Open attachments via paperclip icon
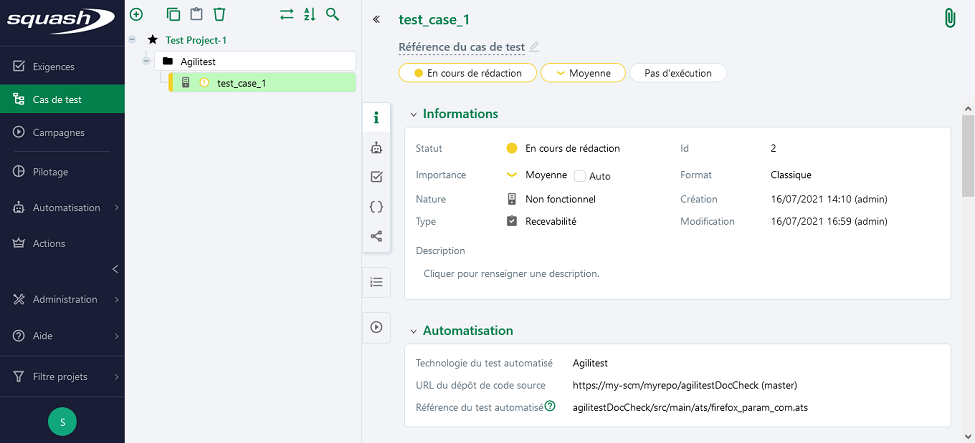This screenshot has height=443, width=975. click(x=948, y=18)
